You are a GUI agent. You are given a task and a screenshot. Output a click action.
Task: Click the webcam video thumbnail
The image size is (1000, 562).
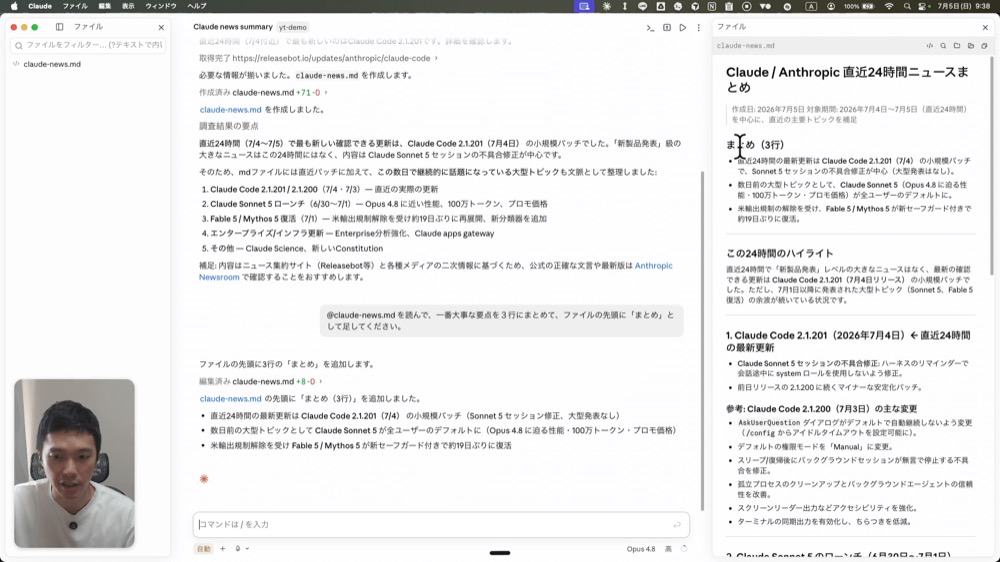point(75,464)
